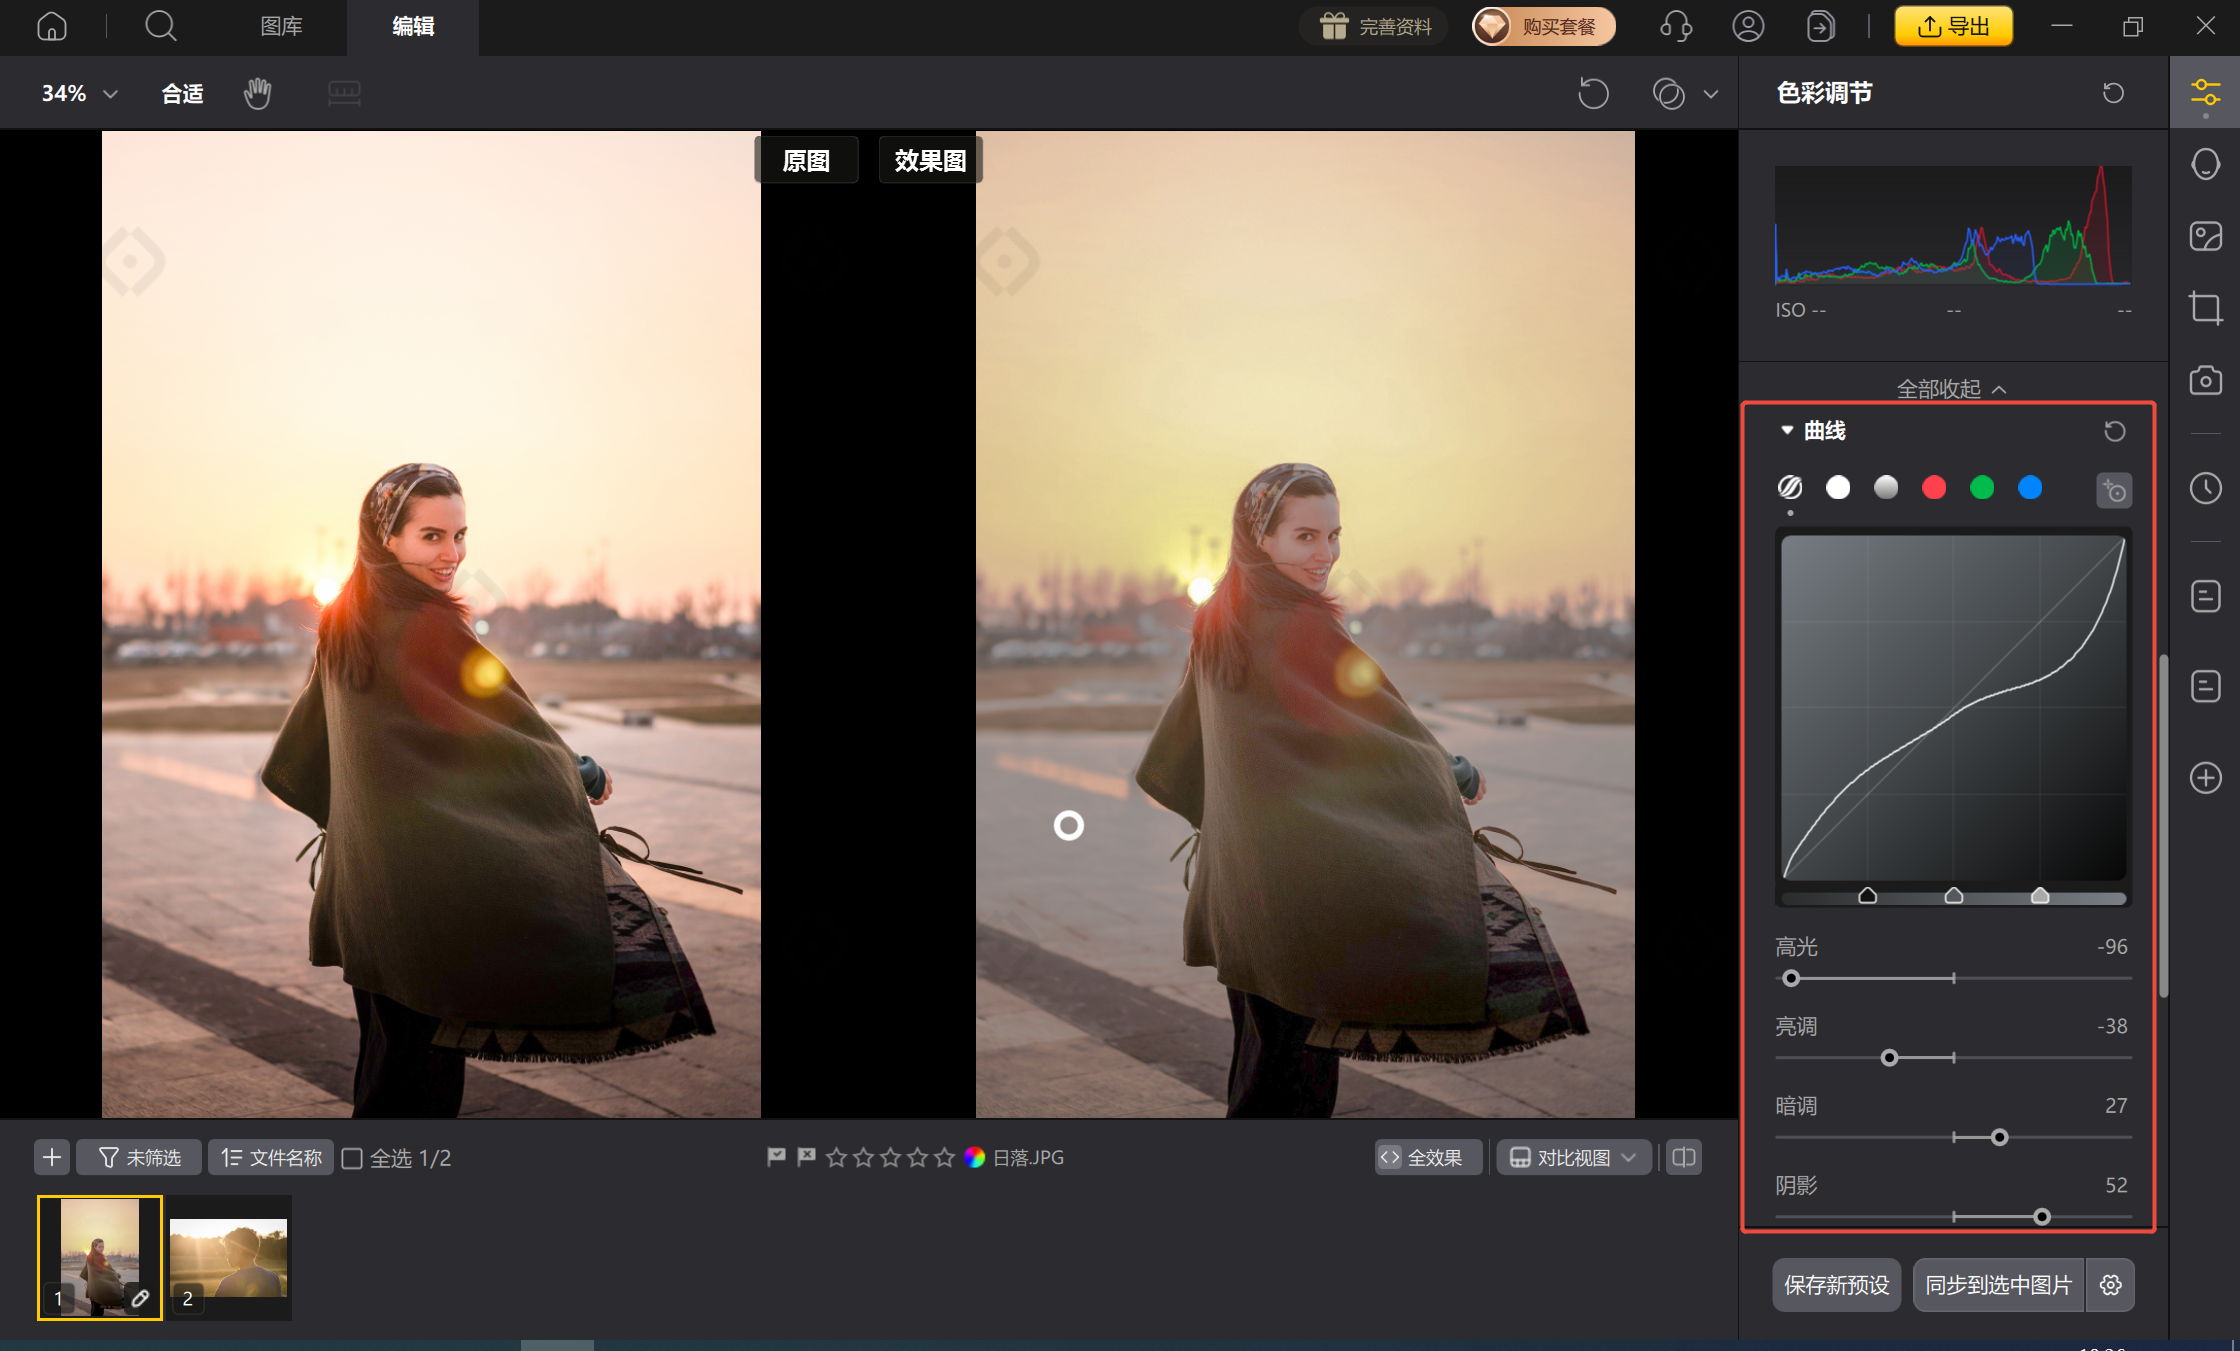Select the hand pan tool

257,93
